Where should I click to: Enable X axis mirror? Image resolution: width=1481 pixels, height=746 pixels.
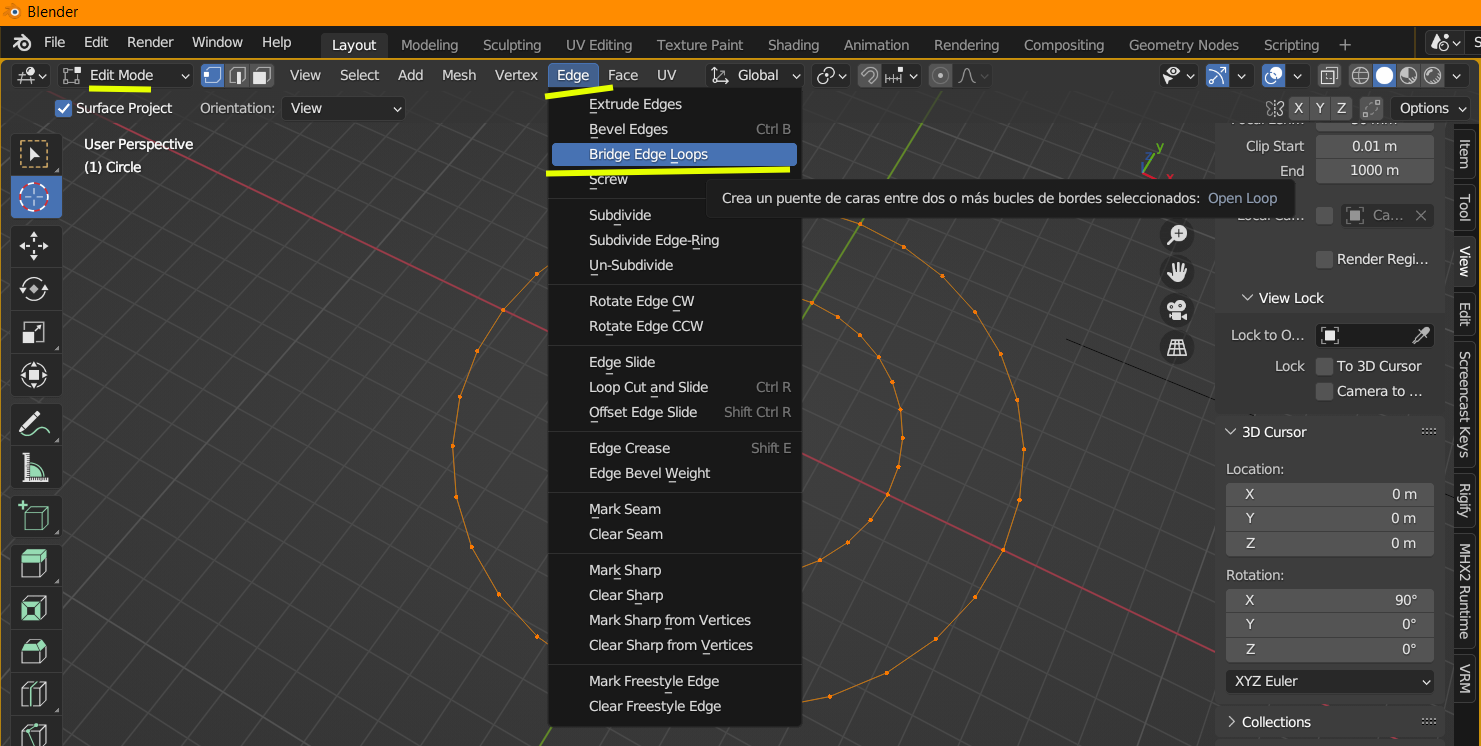[x=1298, y=108]
